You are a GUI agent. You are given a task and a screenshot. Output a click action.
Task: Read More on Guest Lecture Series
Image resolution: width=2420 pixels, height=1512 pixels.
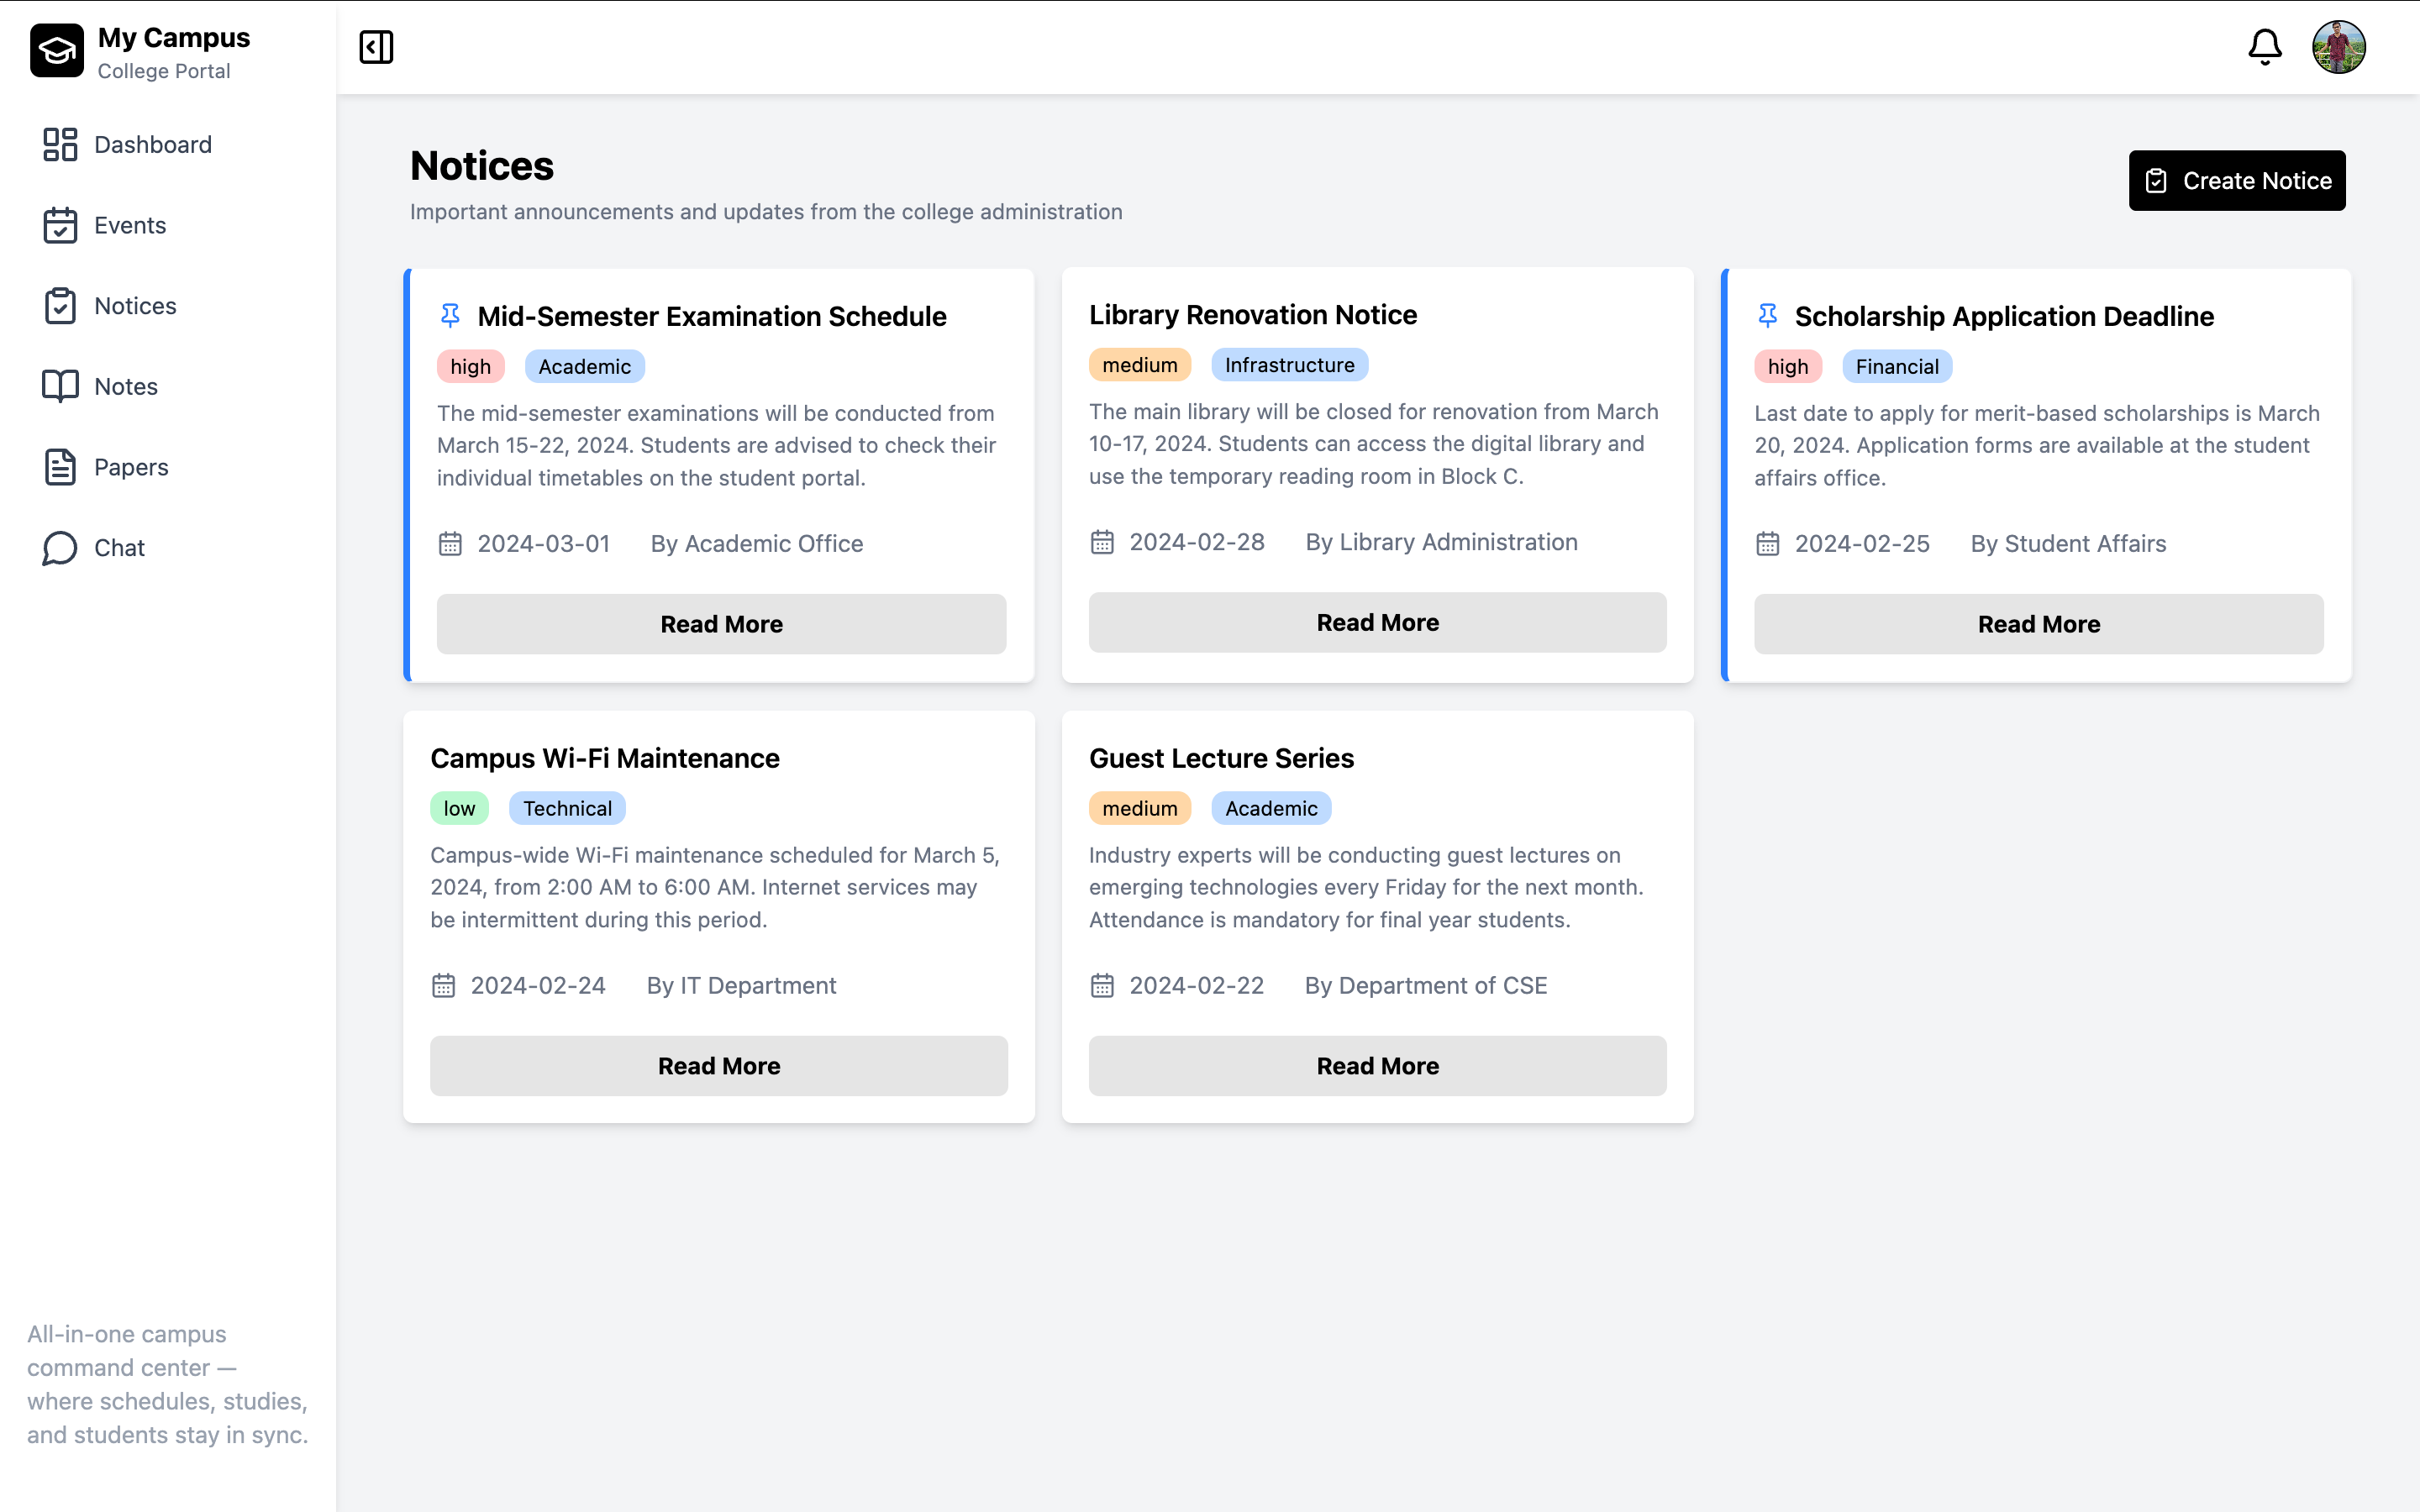(1376, 1065)
